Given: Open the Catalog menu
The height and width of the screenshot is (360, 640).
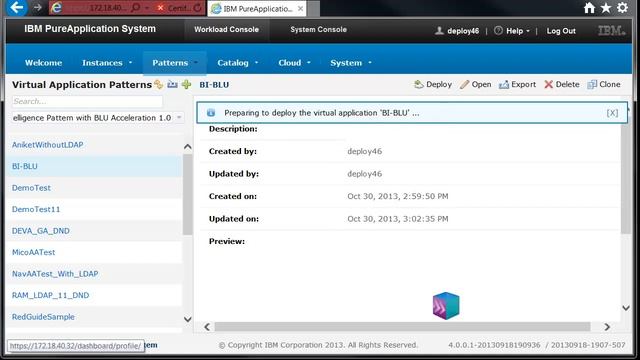Looking at the screenshot, I should click(x=238, y=63).
